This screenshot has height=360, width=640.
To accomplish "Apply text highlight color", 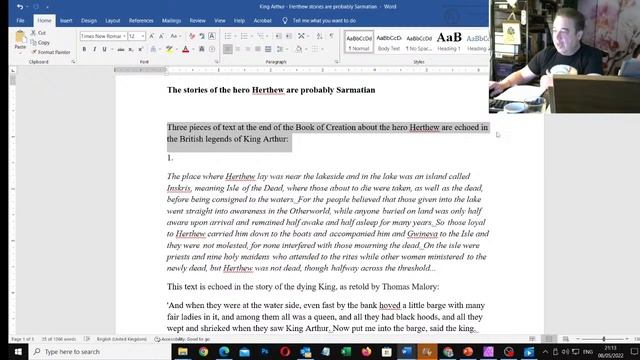I will pyautogui.click(x=169, y=49).
